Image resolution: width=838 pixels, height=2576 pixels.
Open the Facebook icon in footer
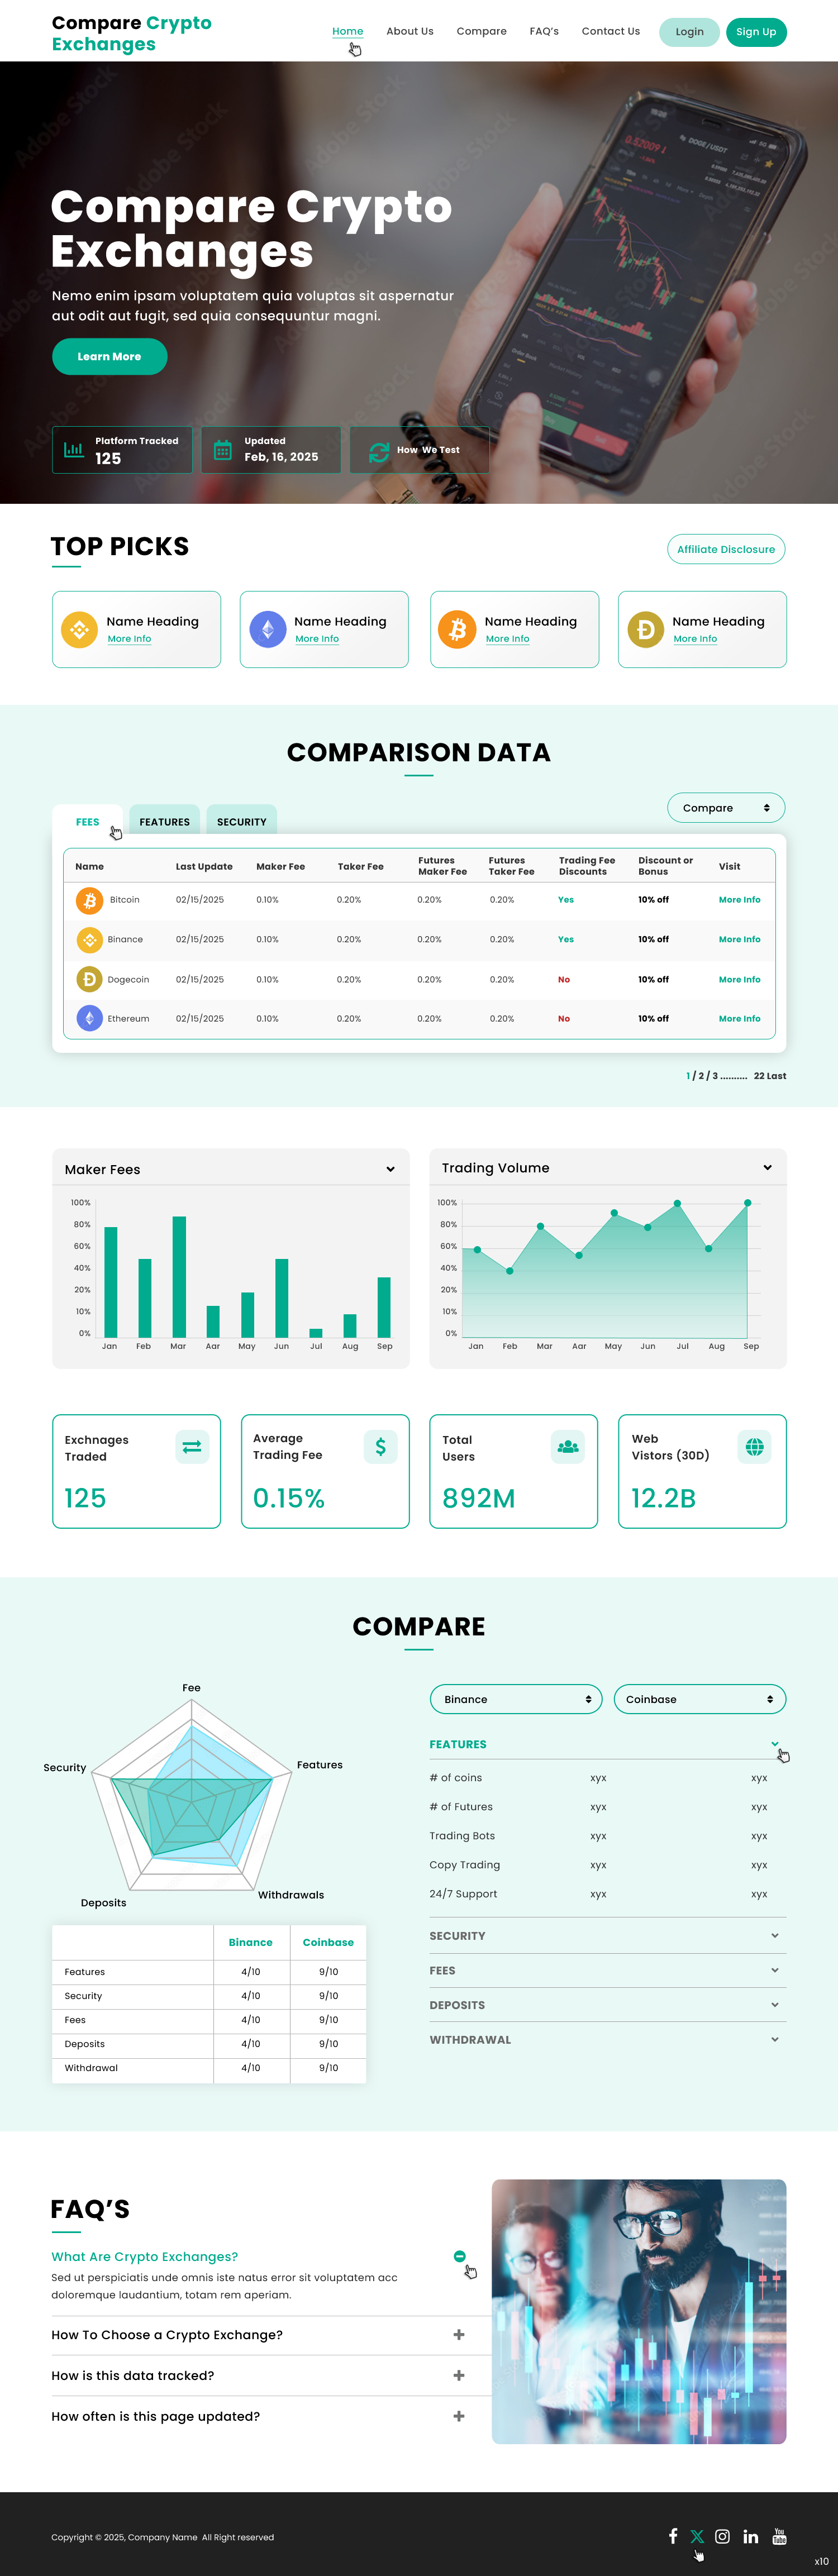coord(673,2535)
